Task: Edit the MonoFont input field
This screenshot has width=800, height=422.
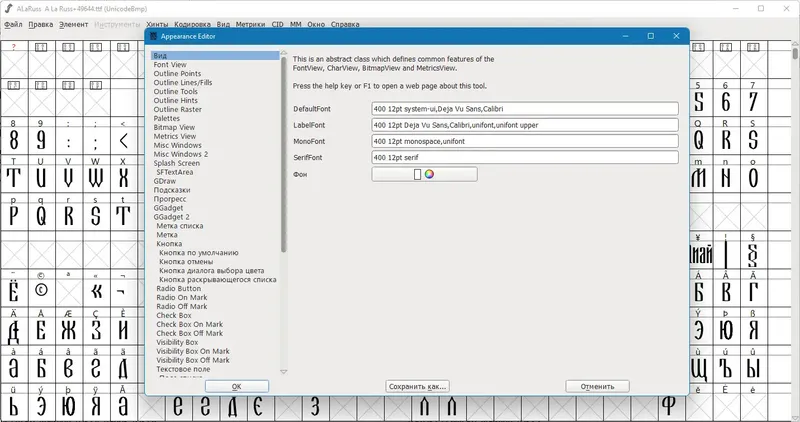Action: [525, 141]
